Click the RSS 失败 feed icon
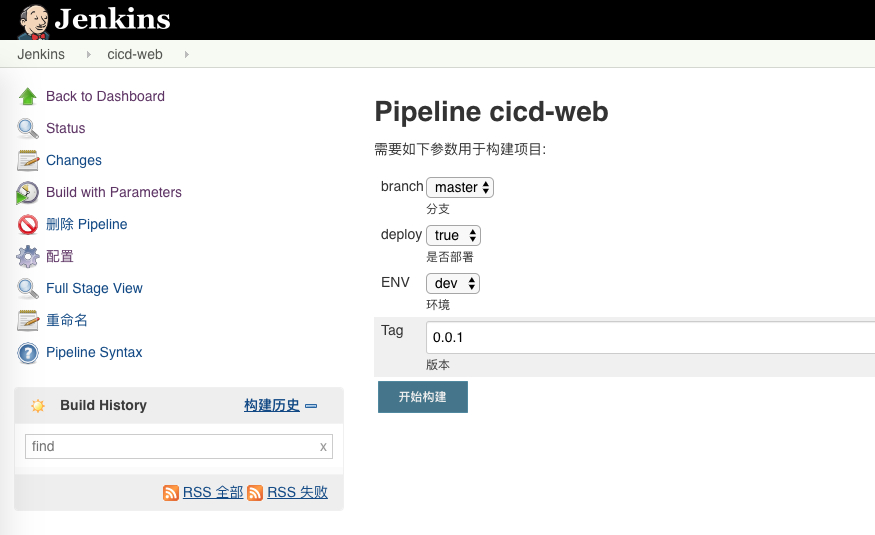875x535 pixels. pos(255,493)
